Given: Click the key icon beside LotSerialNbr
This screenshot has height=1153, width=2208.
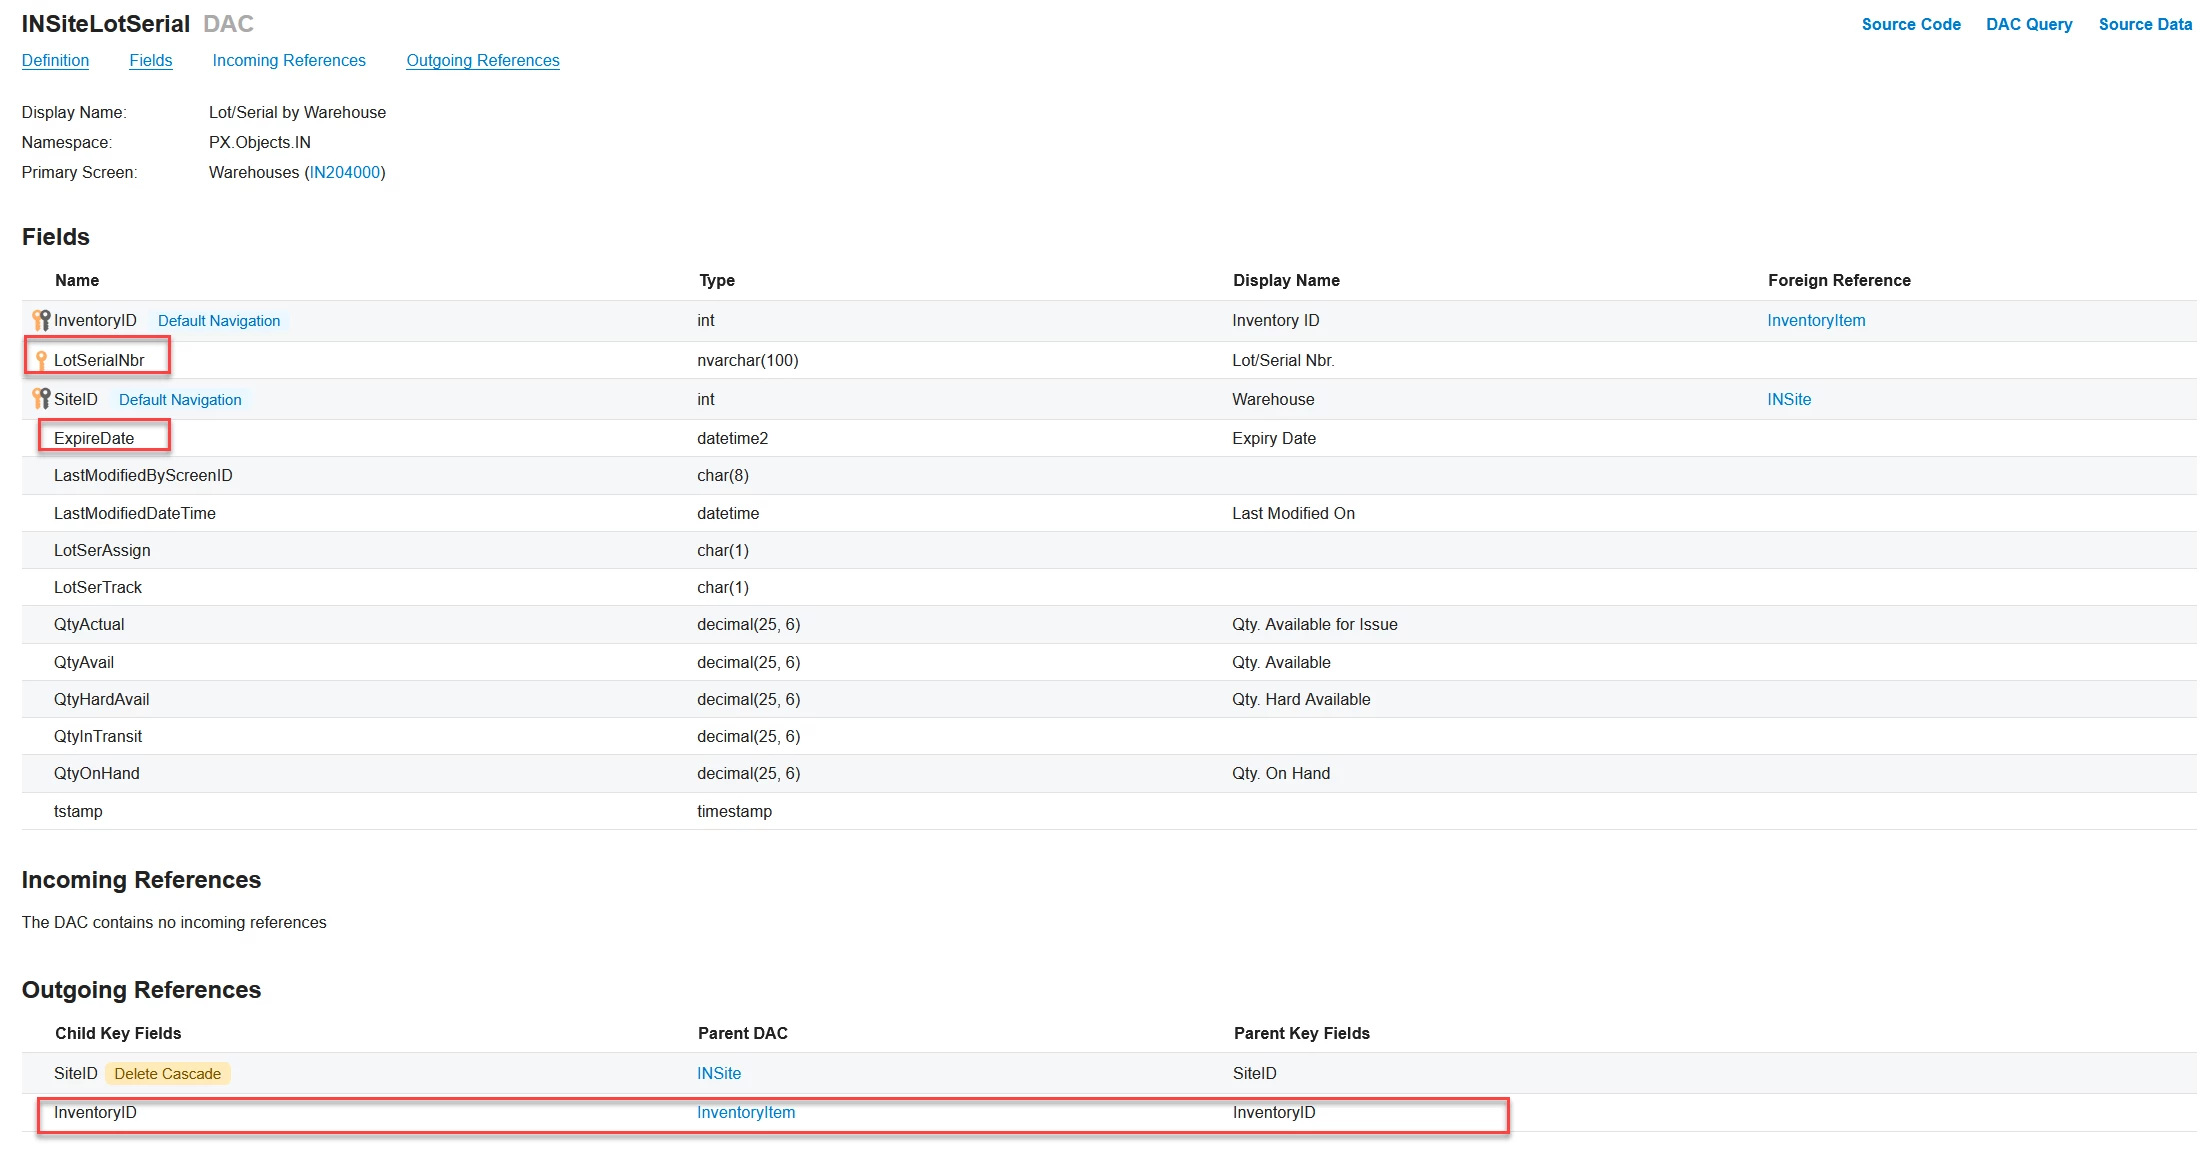Looking at the screenshot, I should pos(41,360).
